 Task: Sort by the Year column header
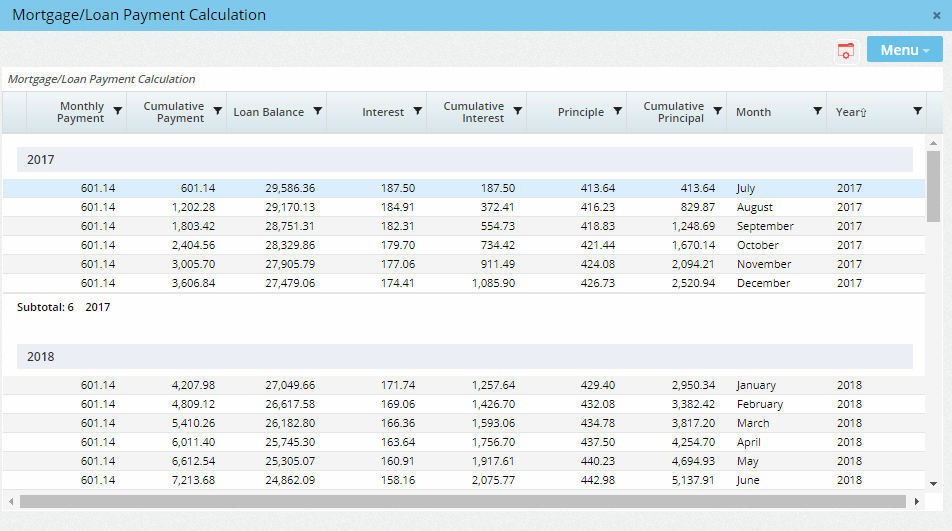[x=850, y=112]
